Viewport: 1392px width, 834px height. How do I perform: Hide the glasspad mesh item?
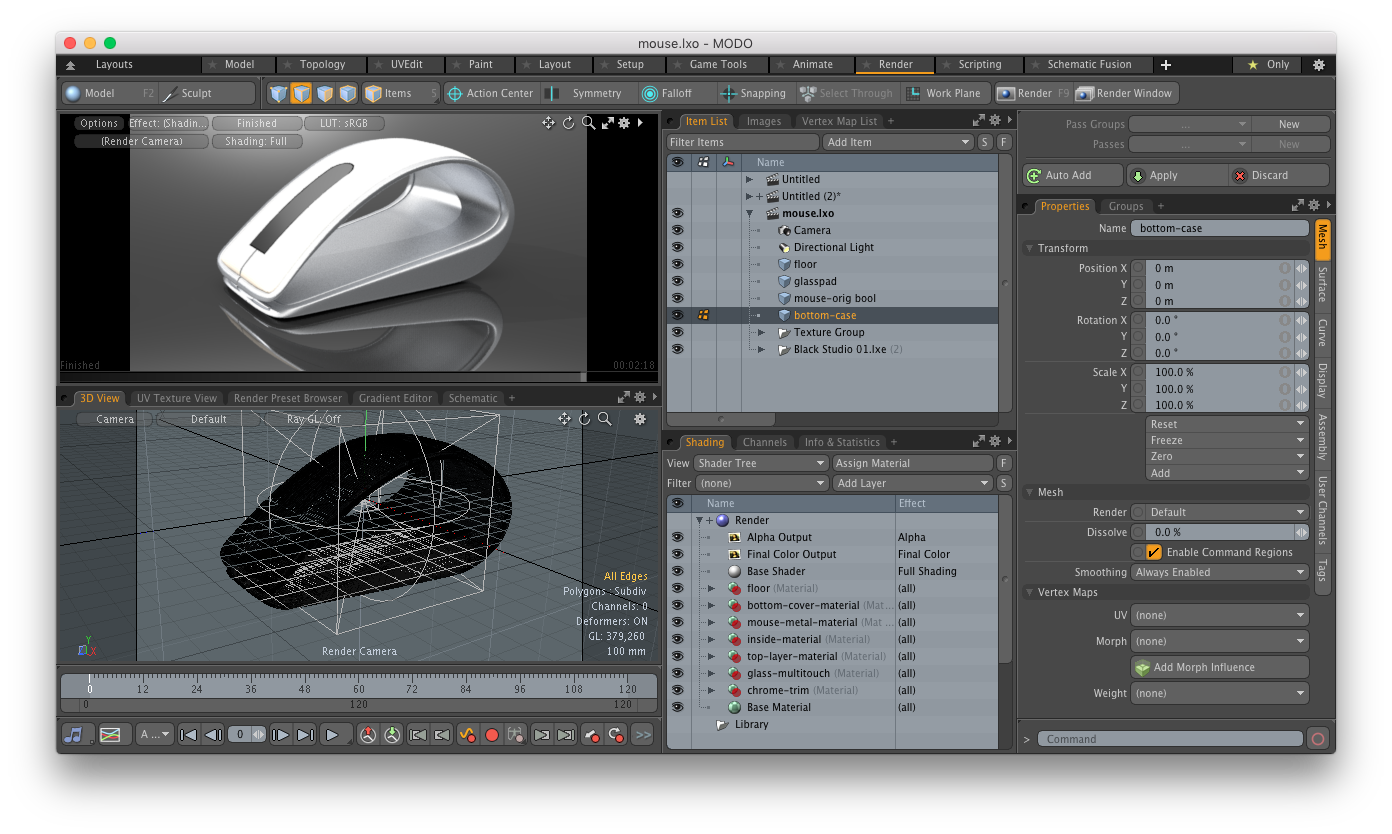click(x=677, y=281)
